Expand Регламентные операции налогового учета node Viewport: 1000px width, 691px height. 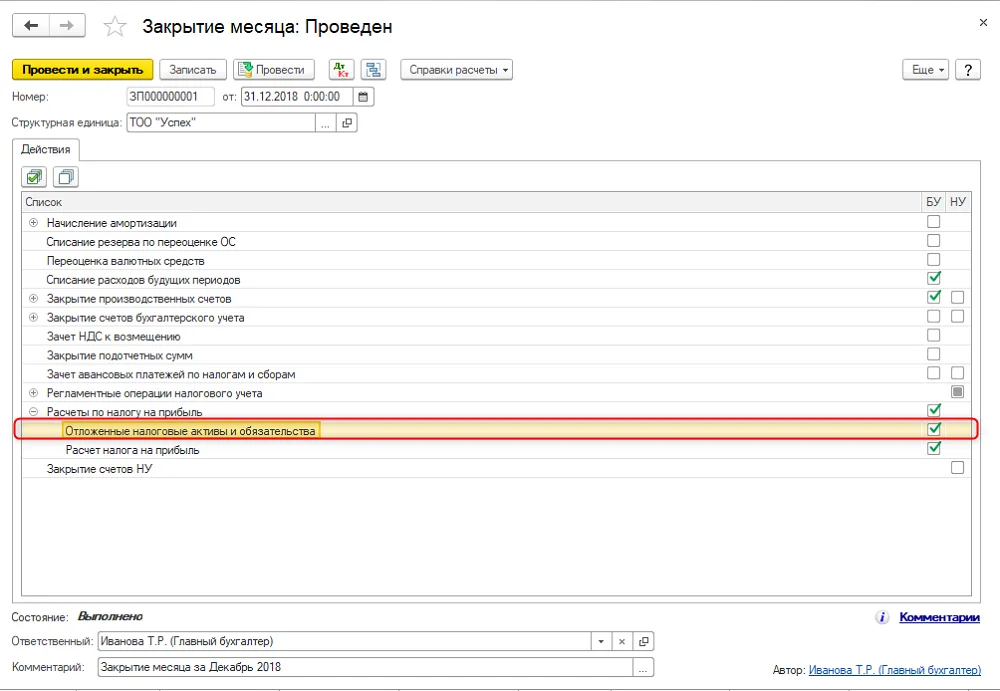(x=34, y=393)
